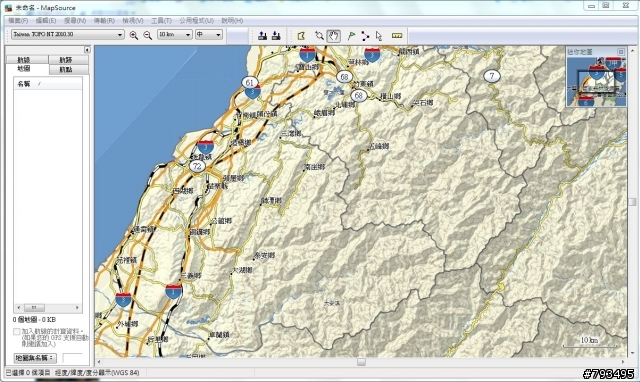The image size is (640, 382).
Task: Click the 泰安鄉 town label on map
Action: coord(264,255)
